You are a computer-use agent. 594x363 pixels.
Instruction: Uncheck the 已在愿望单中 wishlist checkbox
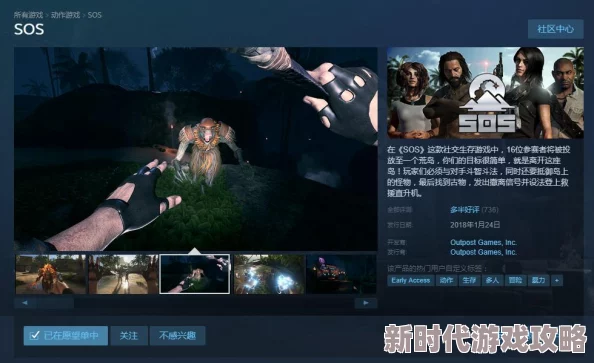point(34,335)
